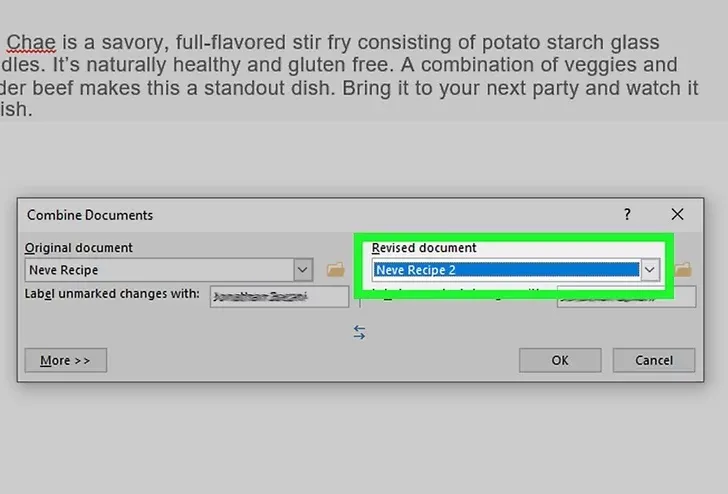Image resolution: width=728 pixels, height=494 pixels.
Task: Confirm combining with the OK button
Action: [560, 360]
